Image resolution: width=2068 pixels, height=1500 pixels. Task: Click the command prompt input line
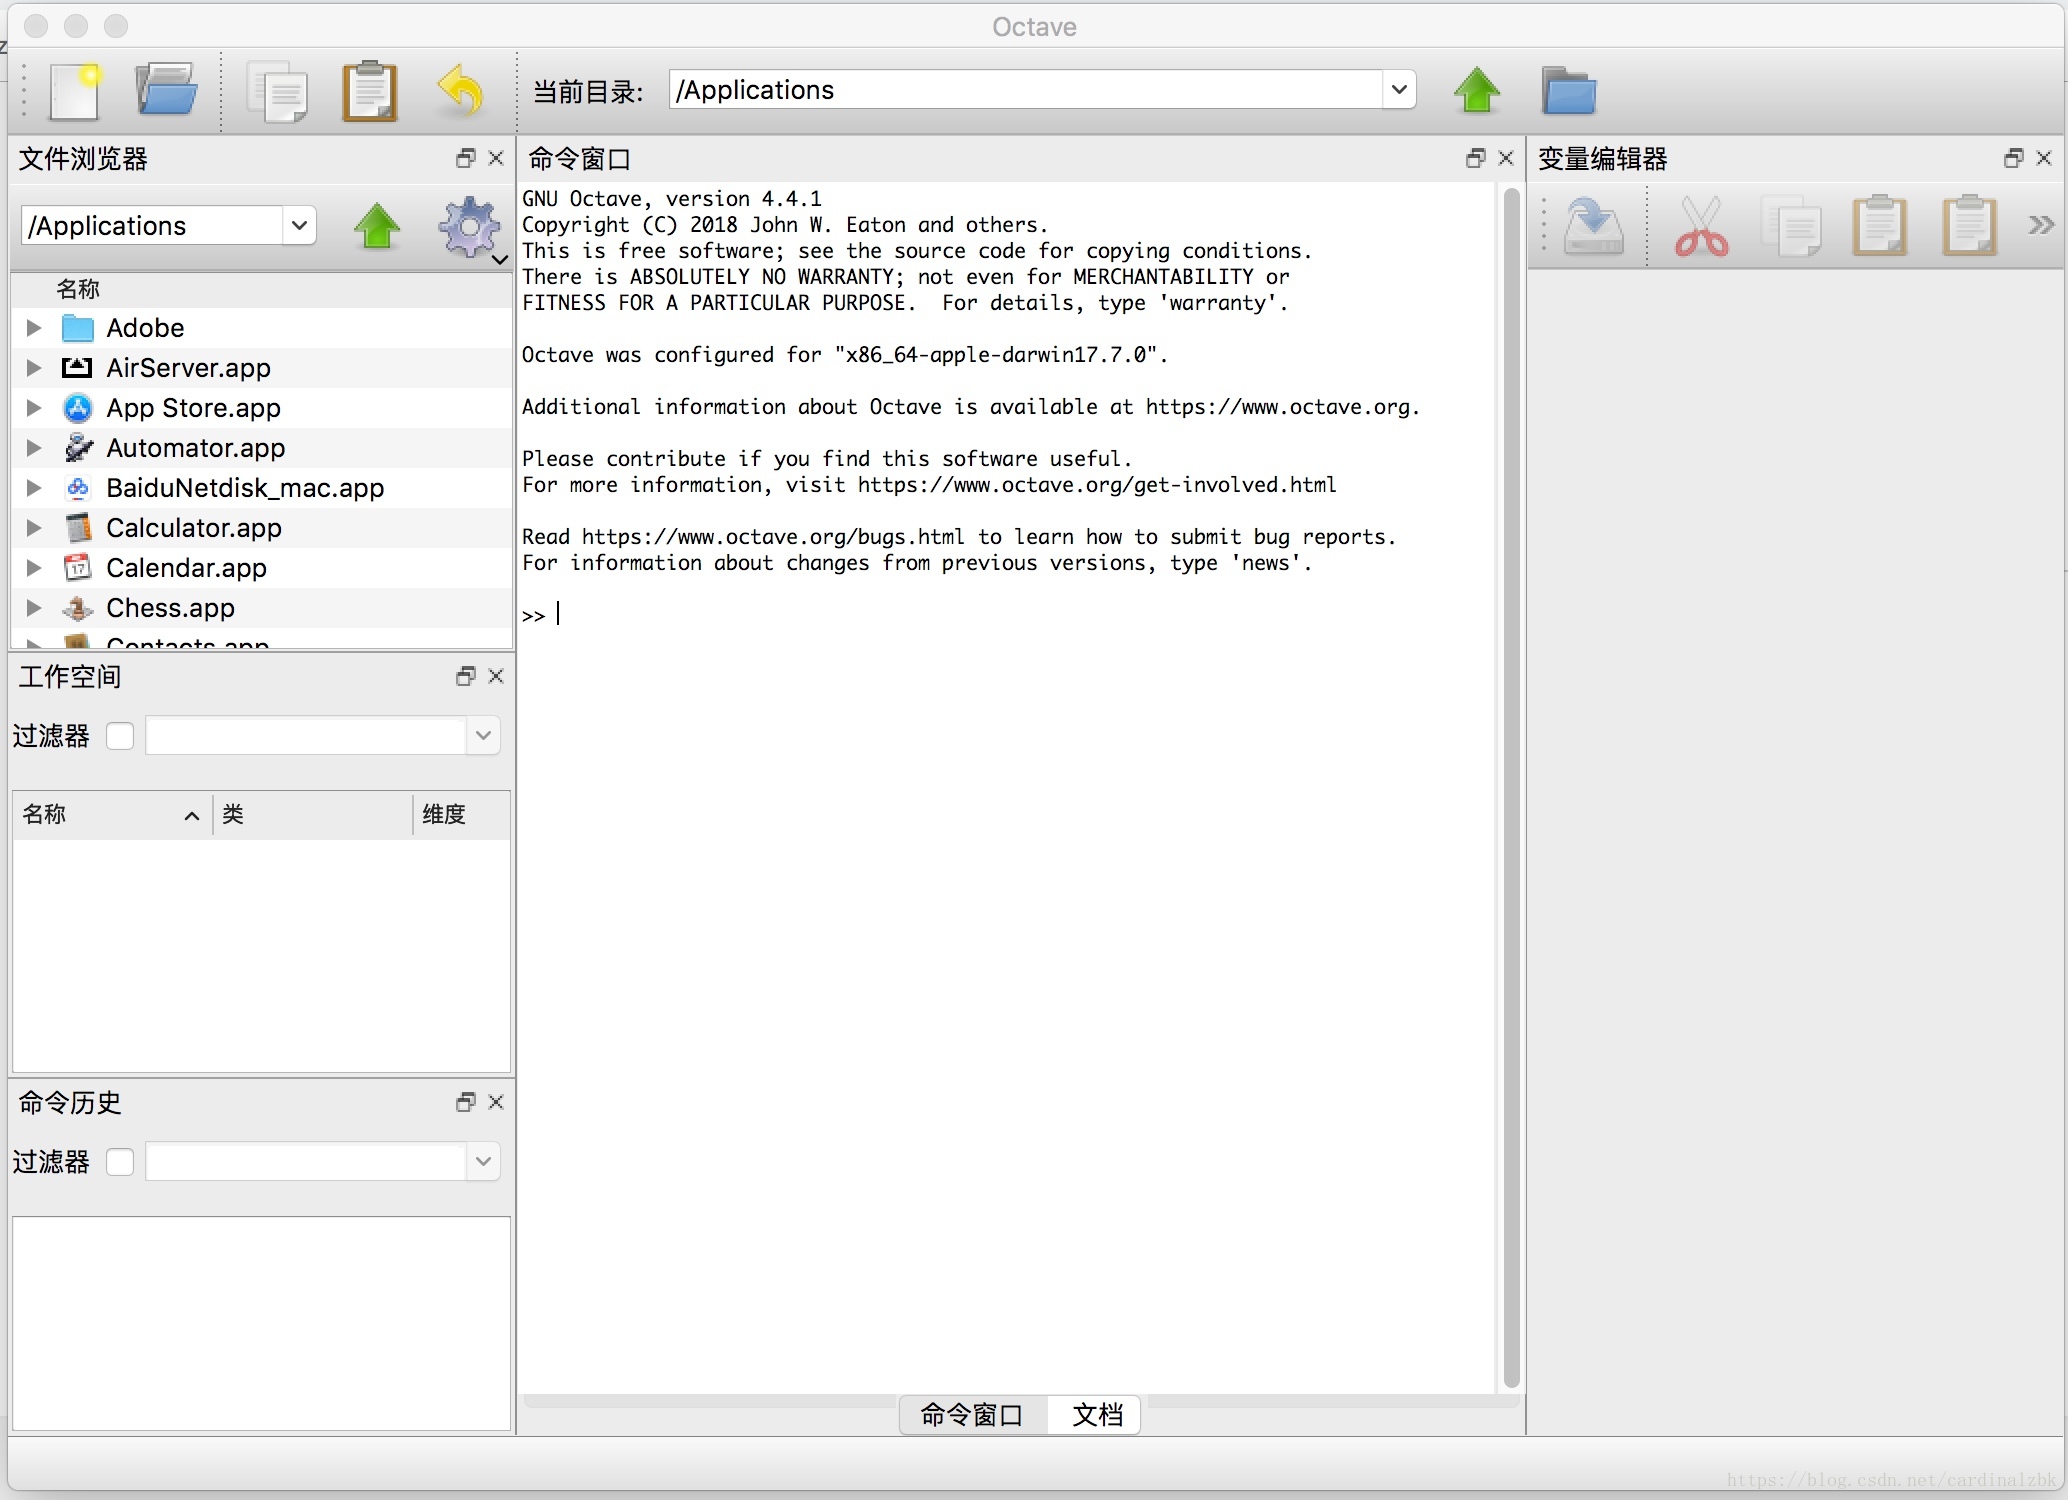pos(1007,615)
